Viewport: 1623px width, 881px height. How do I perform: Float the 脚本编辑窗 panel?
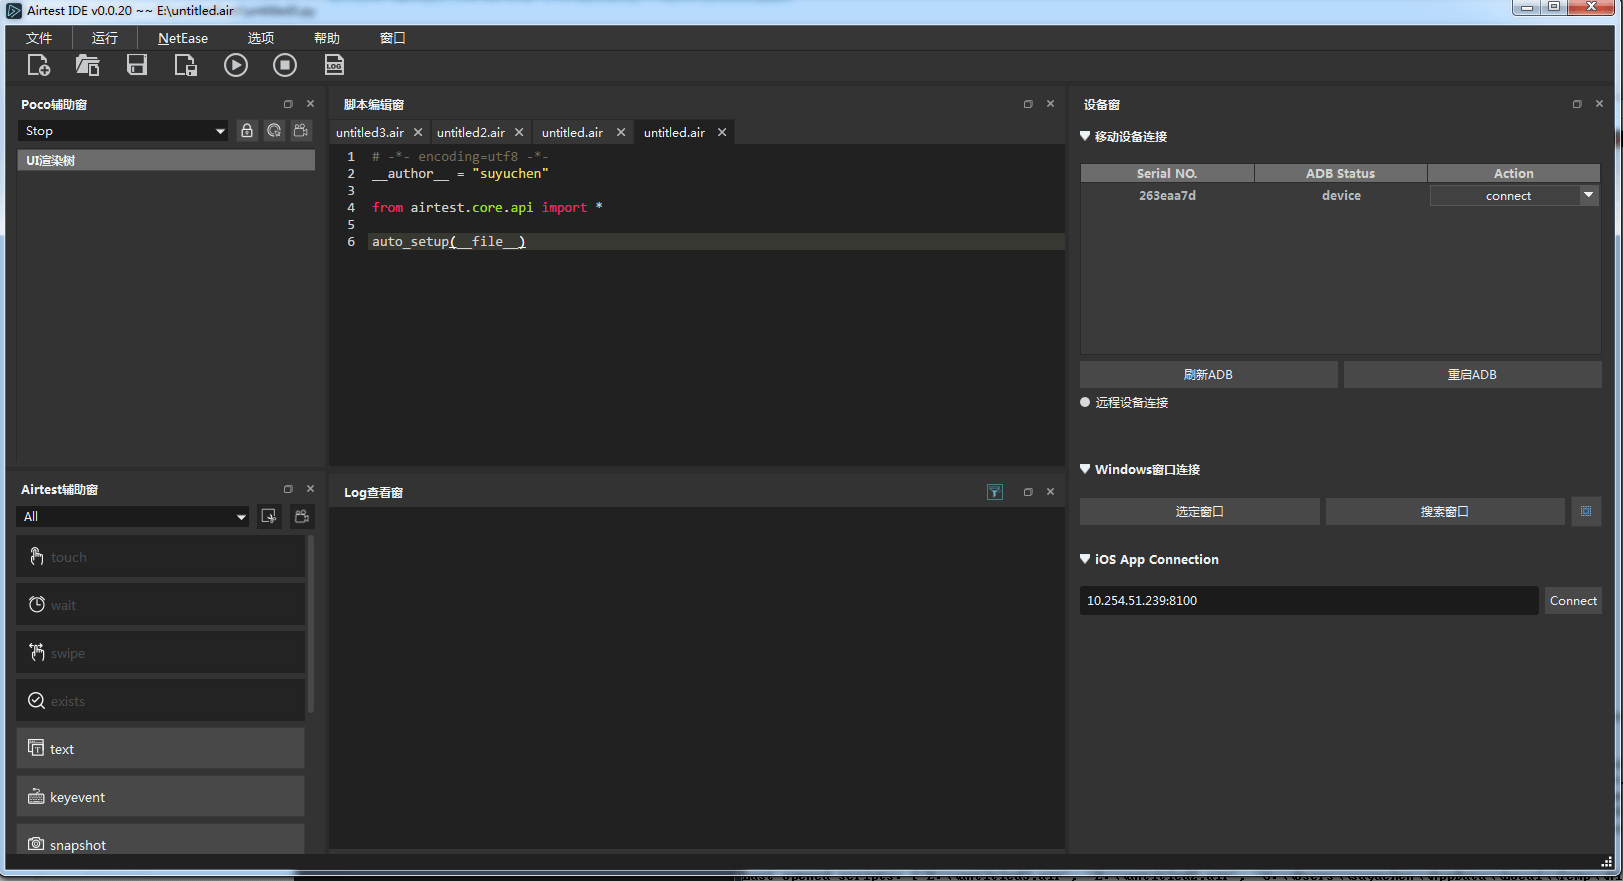(1028, 104)
